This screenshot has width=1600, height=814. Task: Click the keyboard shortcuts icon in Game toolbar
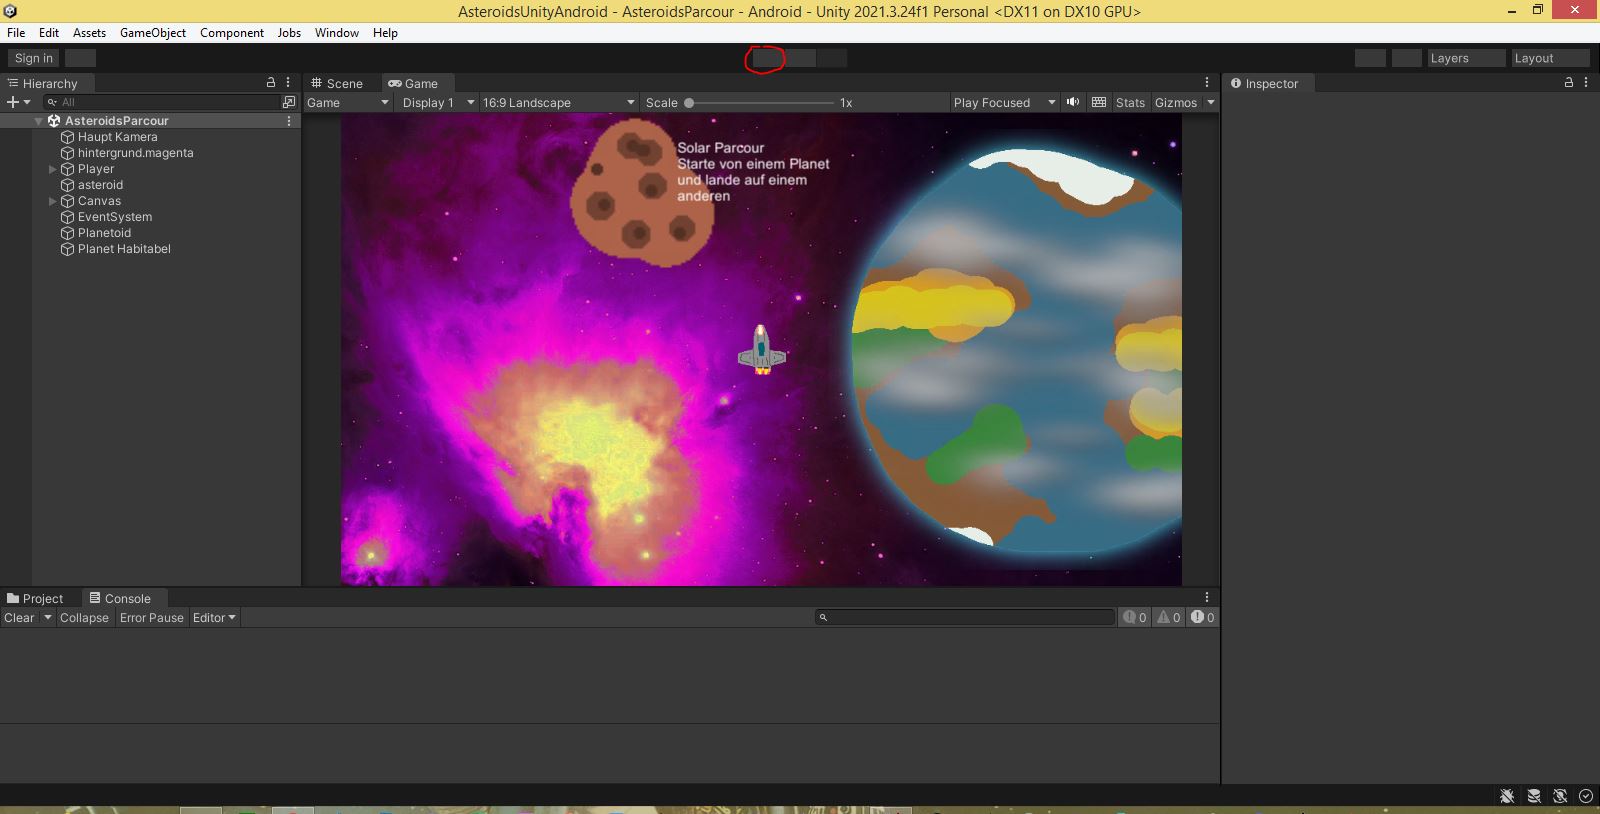click(1099, 102)
